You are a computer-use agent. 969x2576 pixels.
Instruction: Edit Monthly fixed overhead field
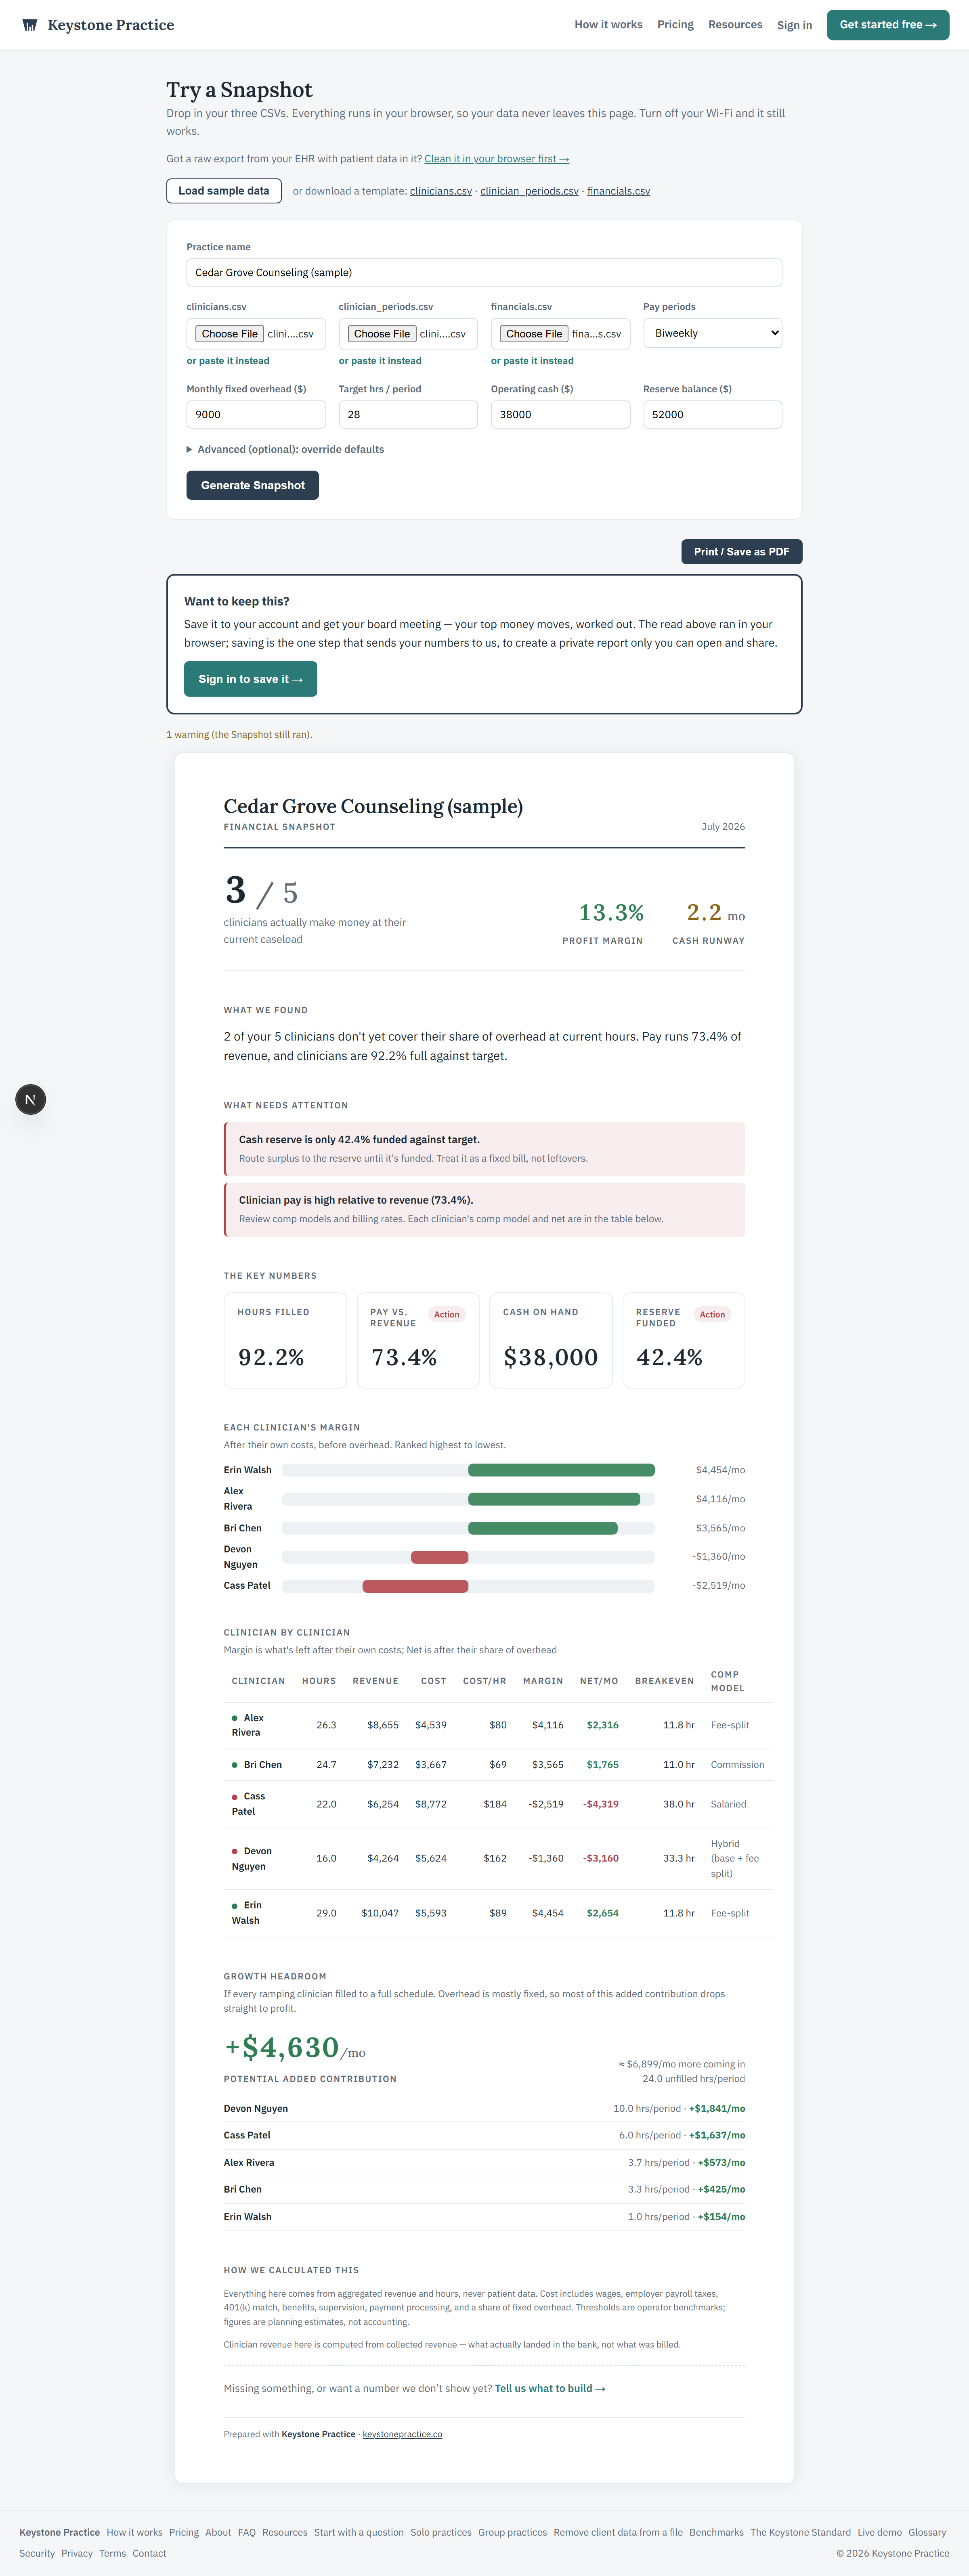click(256, 414)
